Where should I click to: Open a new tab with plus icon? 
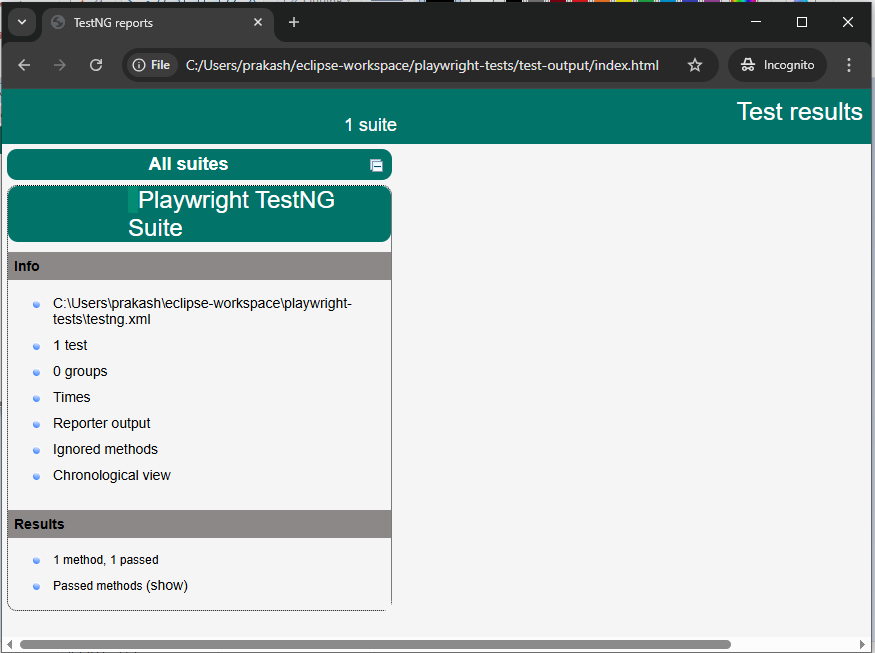point(294,22)
